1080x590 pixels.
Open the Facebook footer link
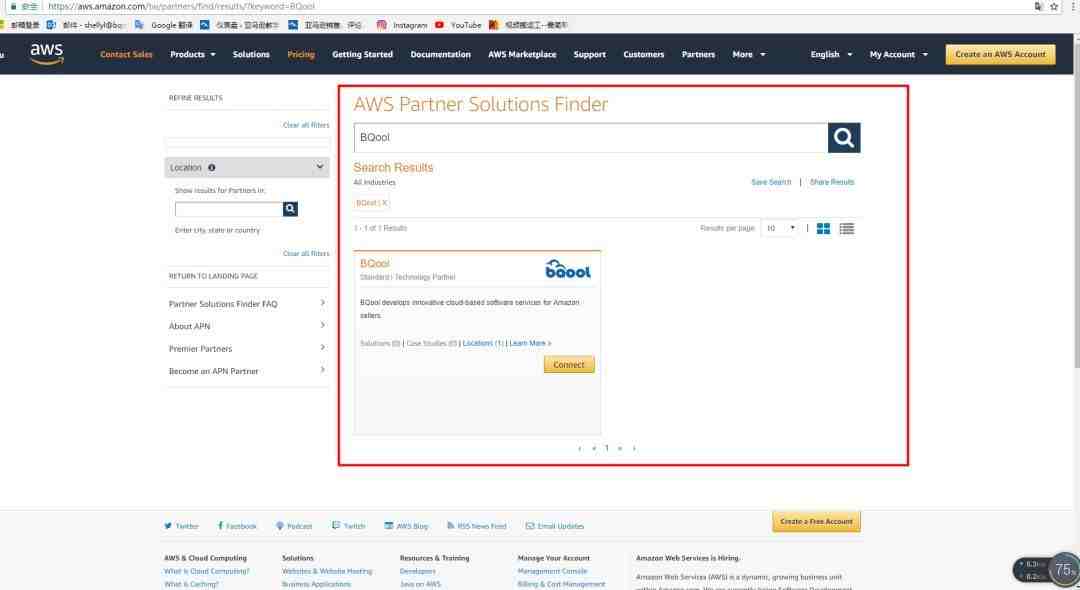(237, 526)
